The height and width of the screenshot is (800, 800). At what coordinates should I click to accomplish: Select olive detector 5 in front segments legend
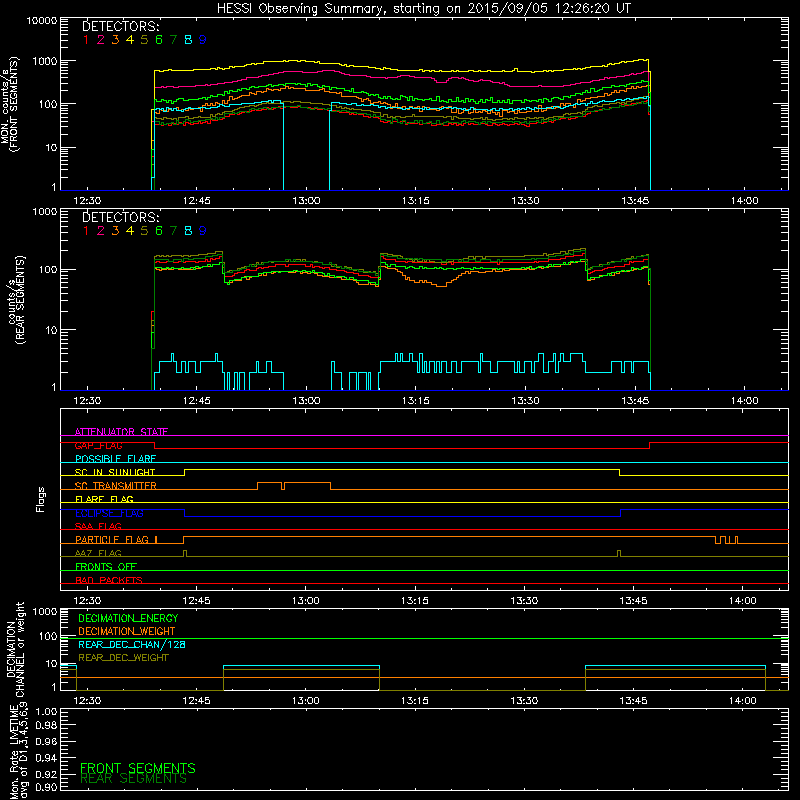(x=144, y=39)
